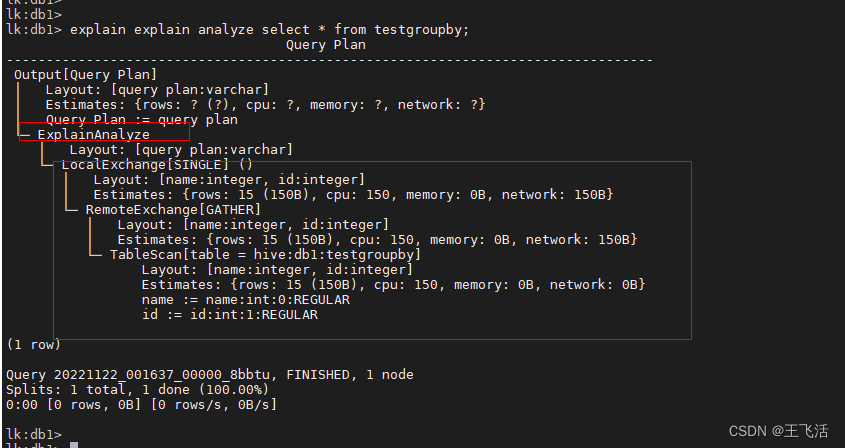Click the dashed separator under Query Plan
This screenshot has width=845, height=448.
[330, 60]
